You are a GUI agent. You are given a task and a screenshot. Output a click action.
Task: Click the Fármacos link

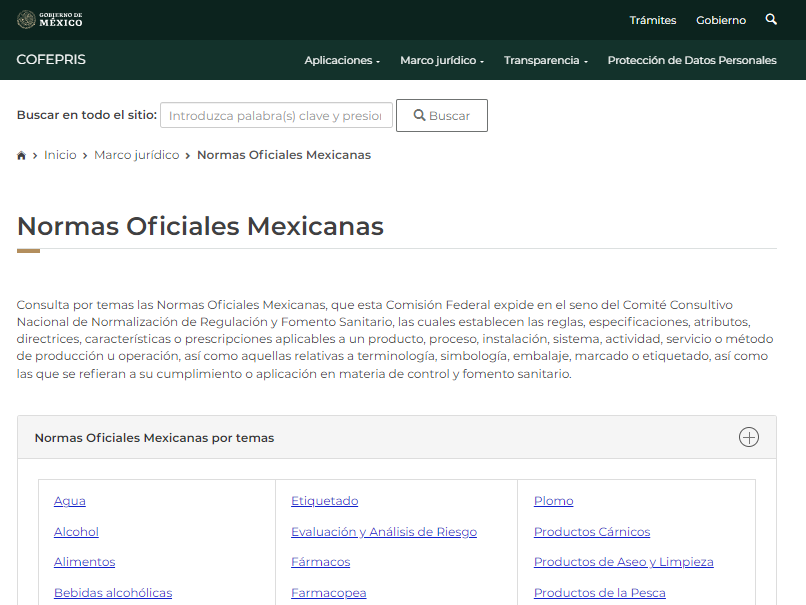click(320, 561)
